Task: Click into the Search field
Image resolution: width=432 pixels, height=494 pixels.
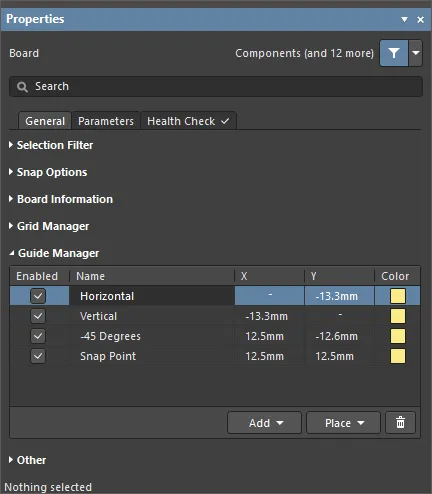Action: pyautogui.click(x=216, y=87)
